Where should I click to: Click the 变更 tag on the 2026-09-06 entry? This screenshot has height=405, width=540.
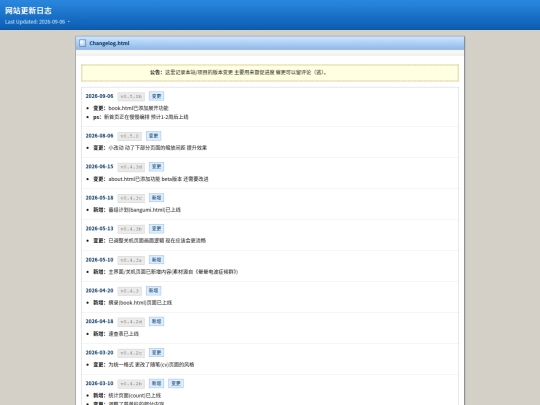tap(156, 96)
